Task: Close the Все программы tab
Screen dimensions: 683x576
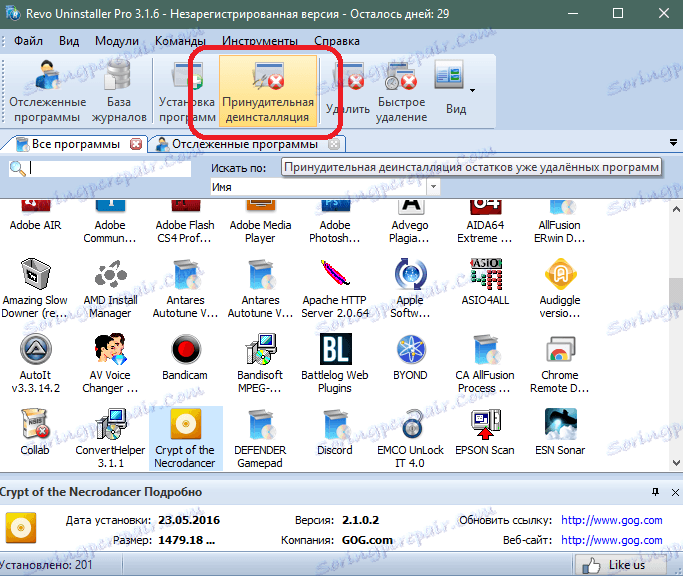Action: [136, 144]
